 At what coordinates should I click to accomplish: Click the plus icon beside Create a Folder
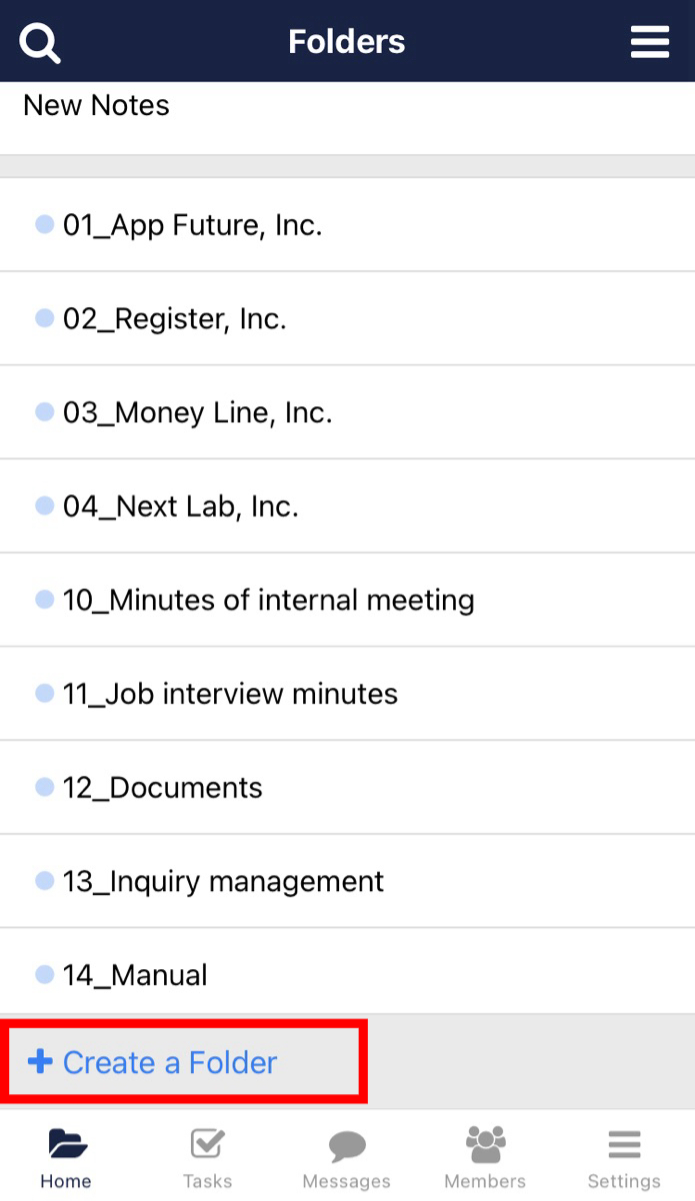click(x=40, y=1062)
